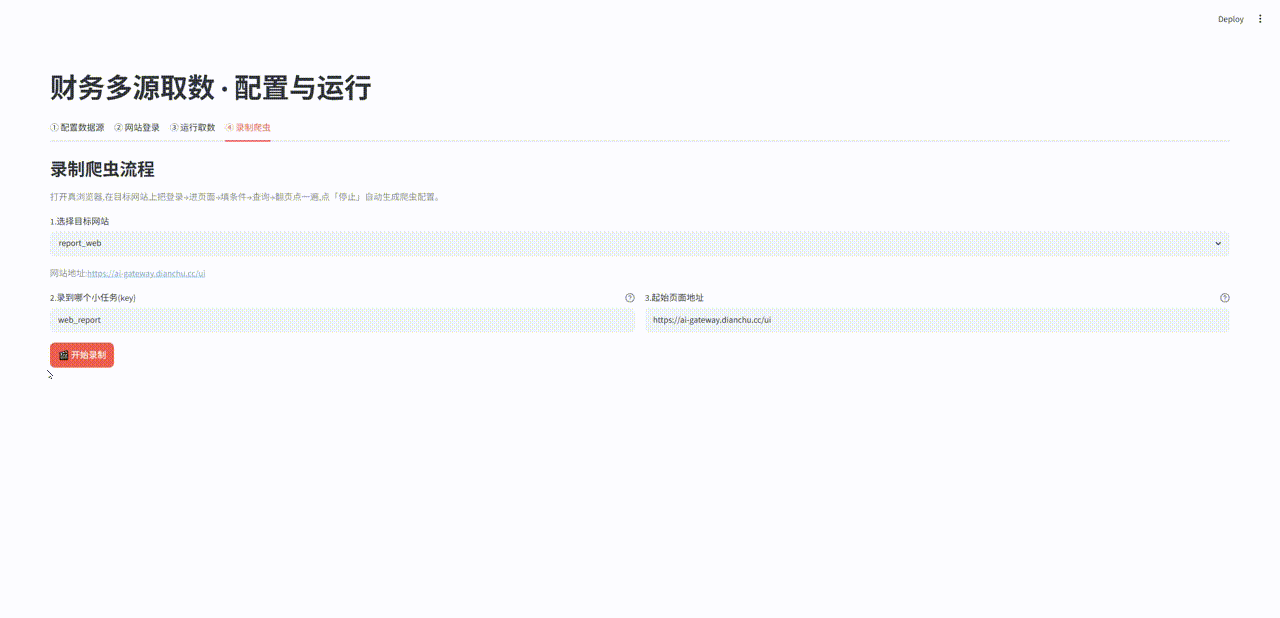Open the ai-gateway.dianchu.cc/ui website link

tap(146, 273)
